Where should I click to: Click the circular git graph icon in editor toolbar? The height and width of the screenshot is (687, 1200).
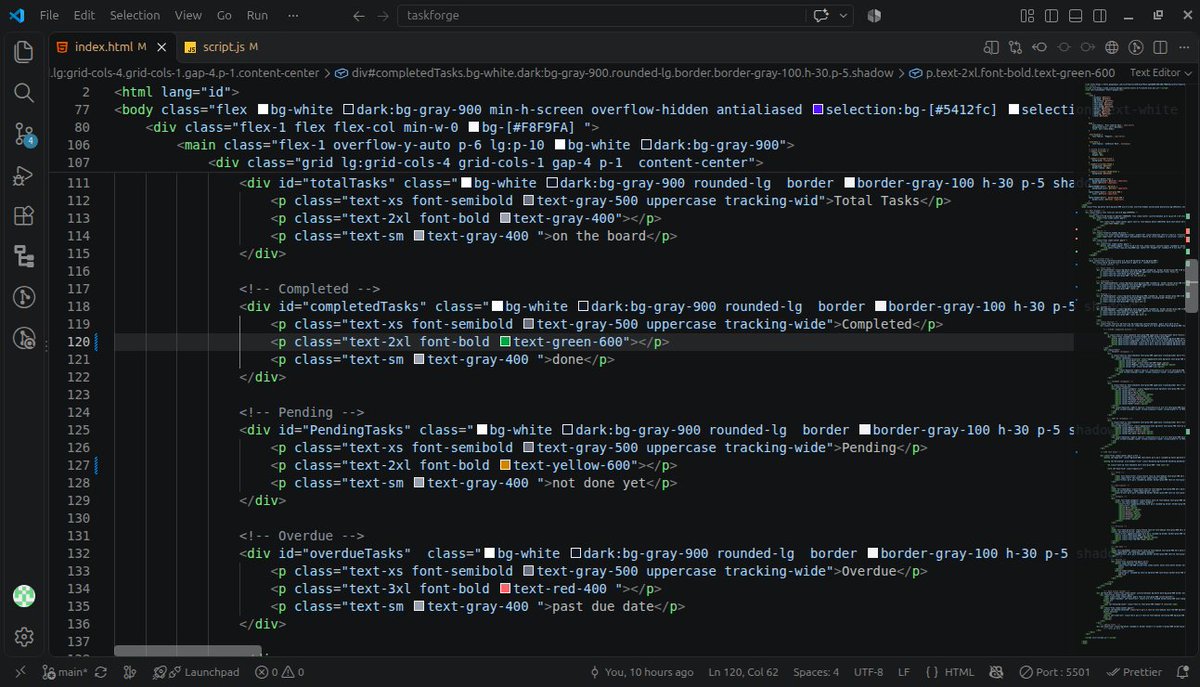(x=1136, y=47)
